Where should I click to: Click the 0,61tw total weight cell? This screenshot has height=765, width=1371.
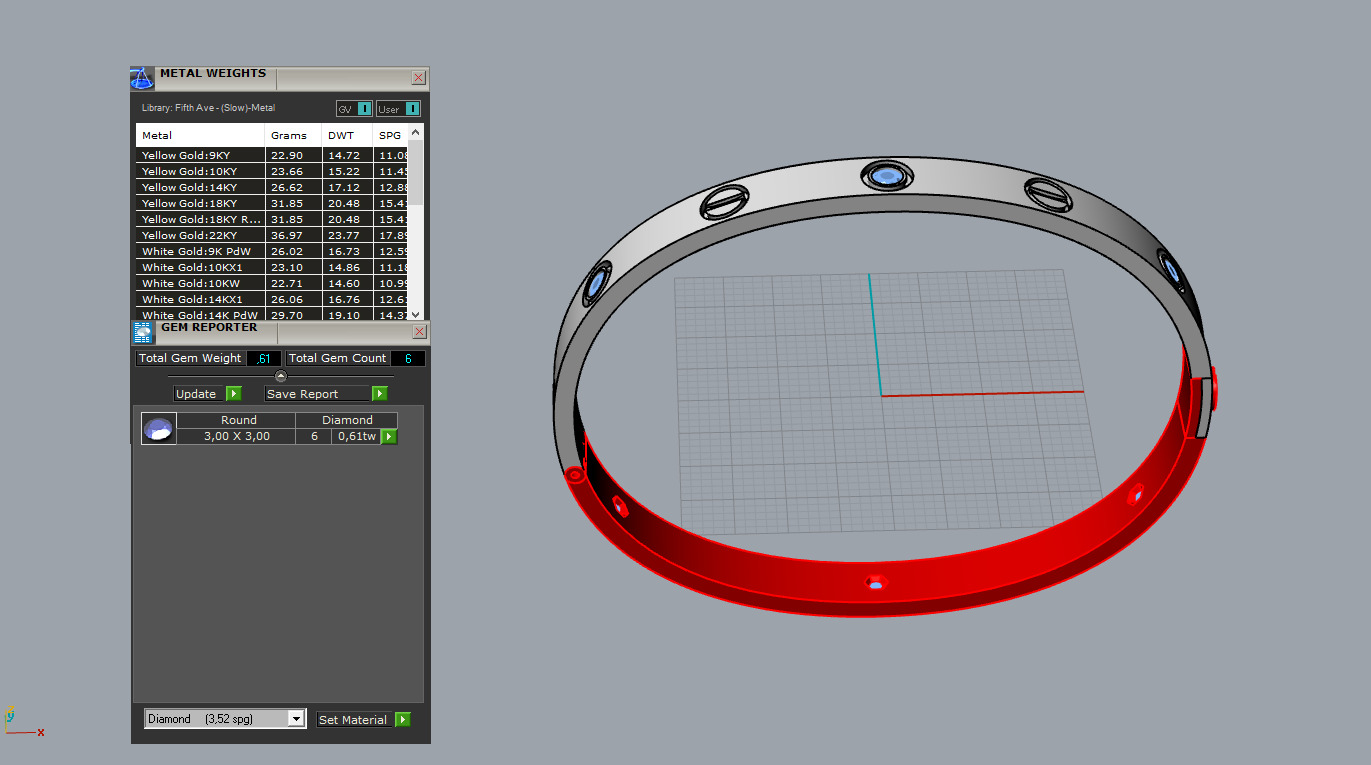pyautogui.click(x=357, y=436)
